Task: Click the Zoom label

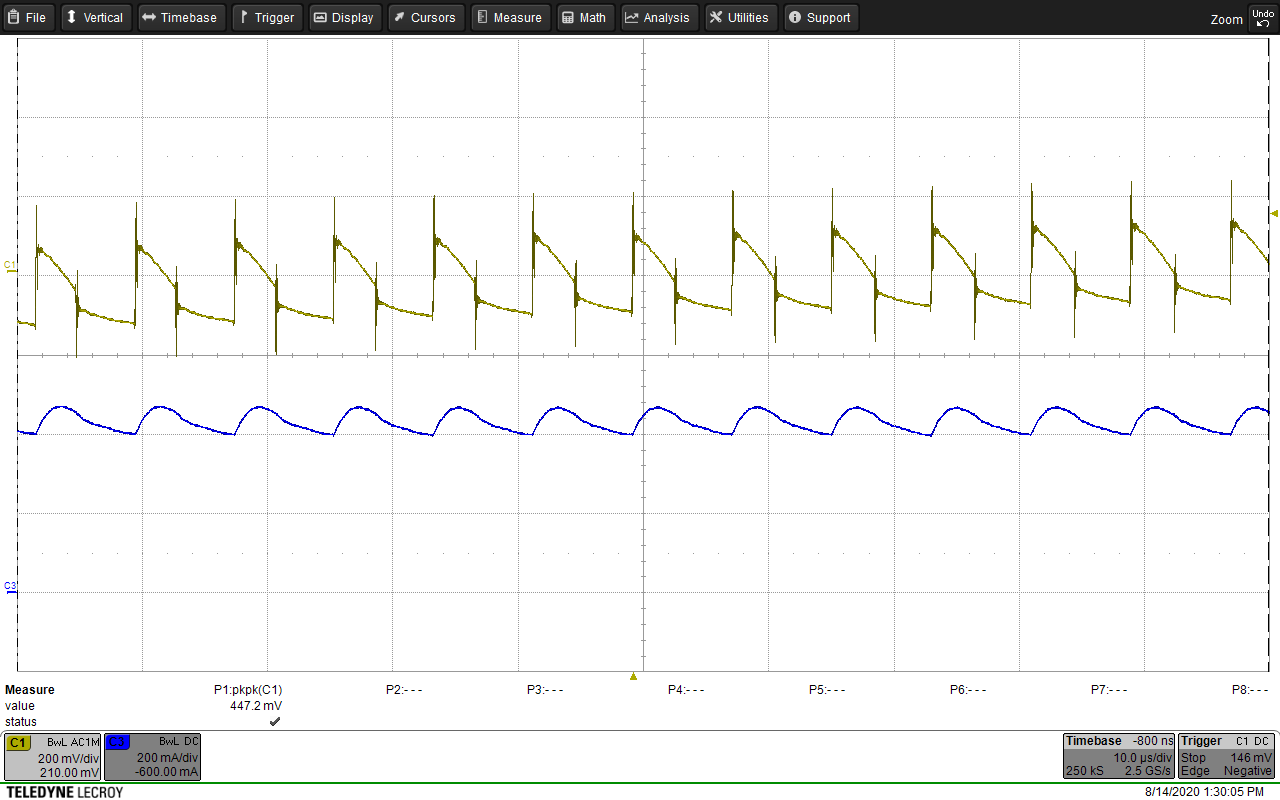Action: (x=1226, y=19)
